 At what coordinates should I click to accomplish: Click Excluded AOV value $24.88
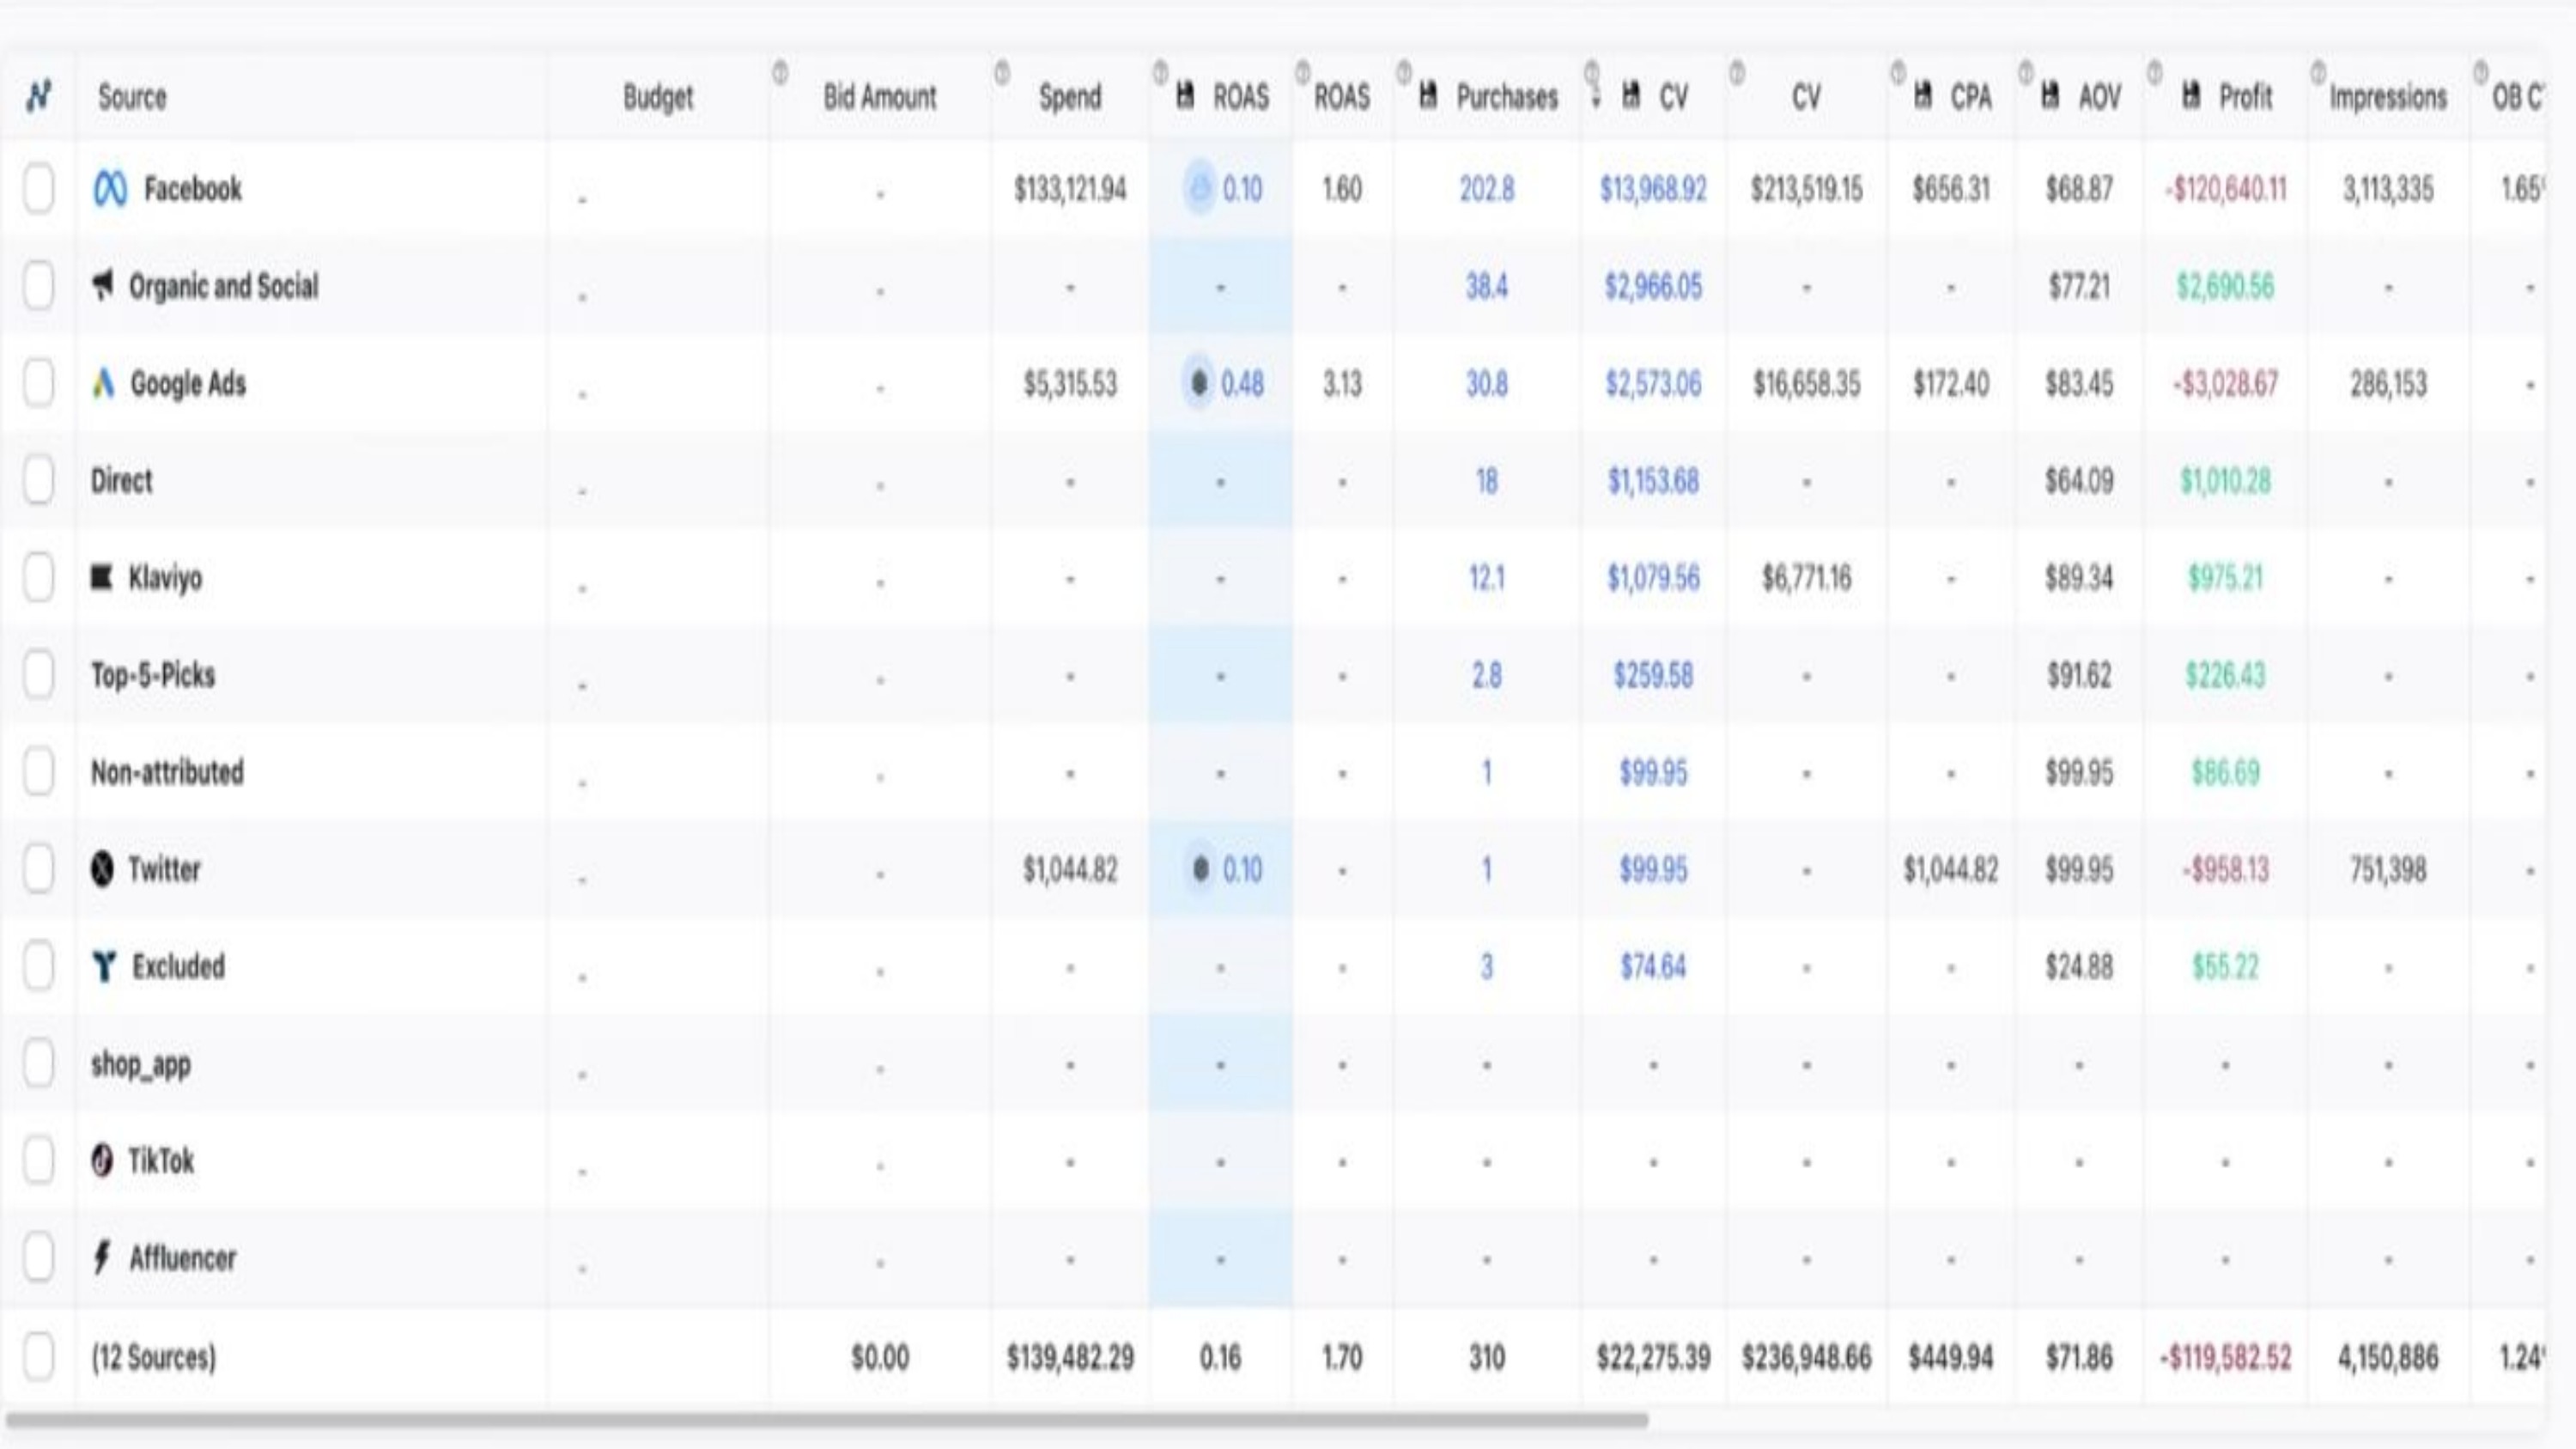[2079, 967]
